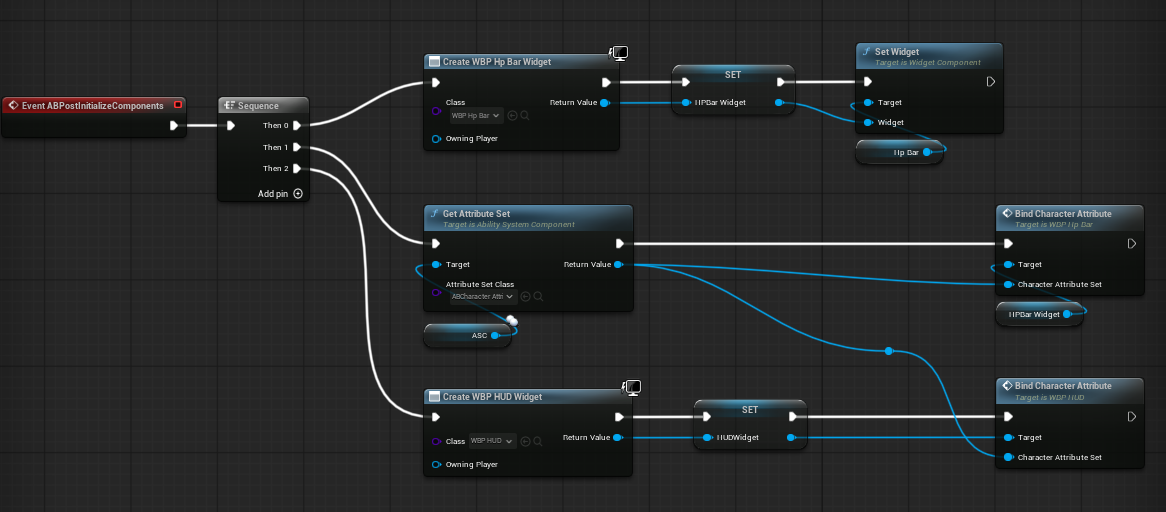Click the exec output pin of Event ABPostInitializeComponents
Image resolution: width=1166 pixels, height=512 pixels.
coord(173,126)
